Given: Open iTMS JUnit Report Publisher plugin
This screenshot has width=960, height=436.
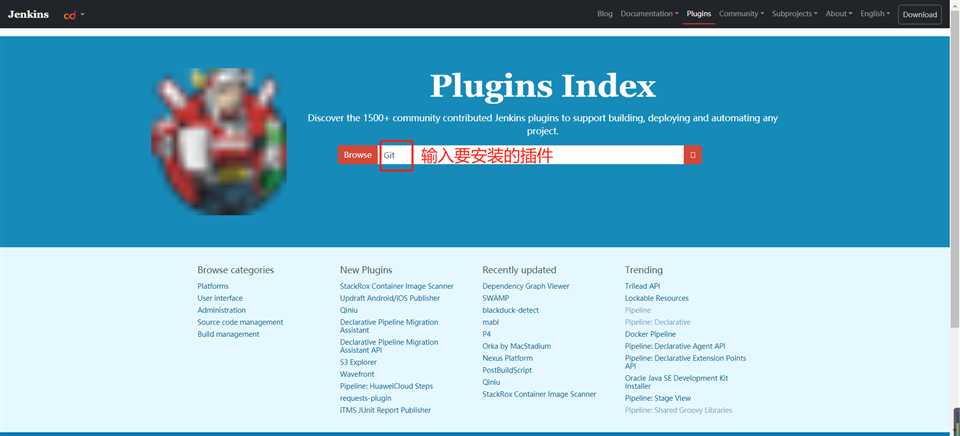Looking at the screenshot, I should pos(385,410).
